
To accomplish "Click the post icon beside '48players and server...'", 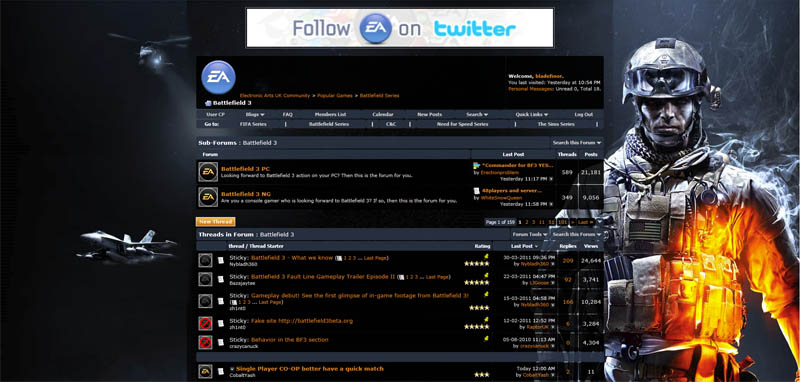I will pos(477,191).
